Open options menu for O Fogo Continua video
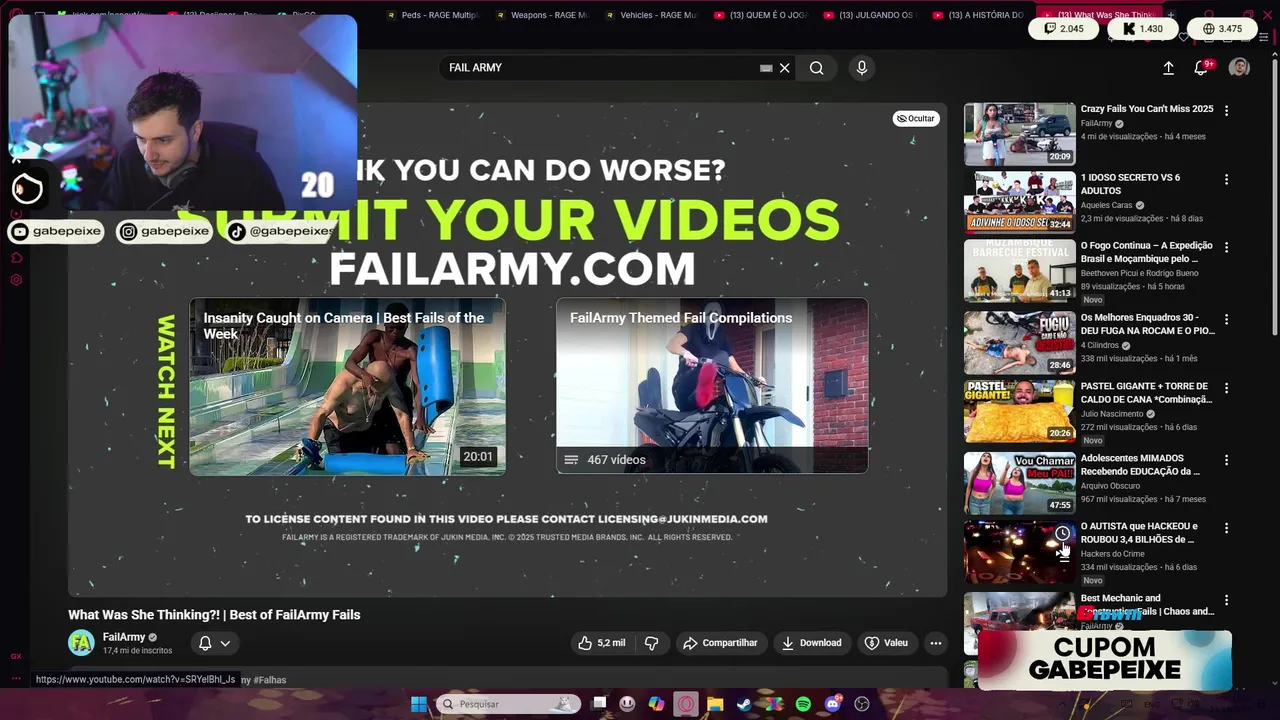Image resolution: width=1280 pixels, height=720 pixels. (x=1227, y=247)
